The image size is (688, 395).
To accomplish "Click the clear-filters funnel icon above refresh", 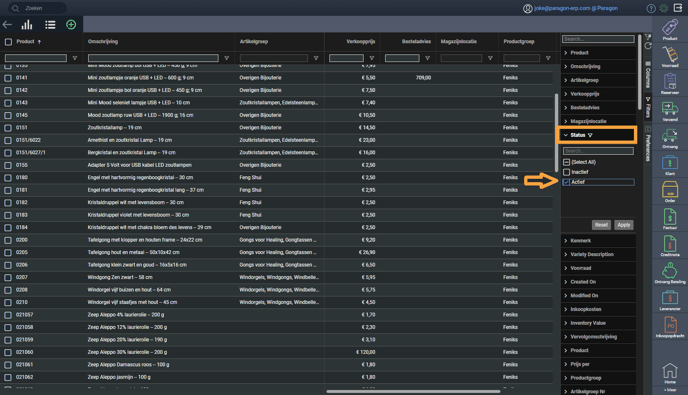I will pos(648,37).
